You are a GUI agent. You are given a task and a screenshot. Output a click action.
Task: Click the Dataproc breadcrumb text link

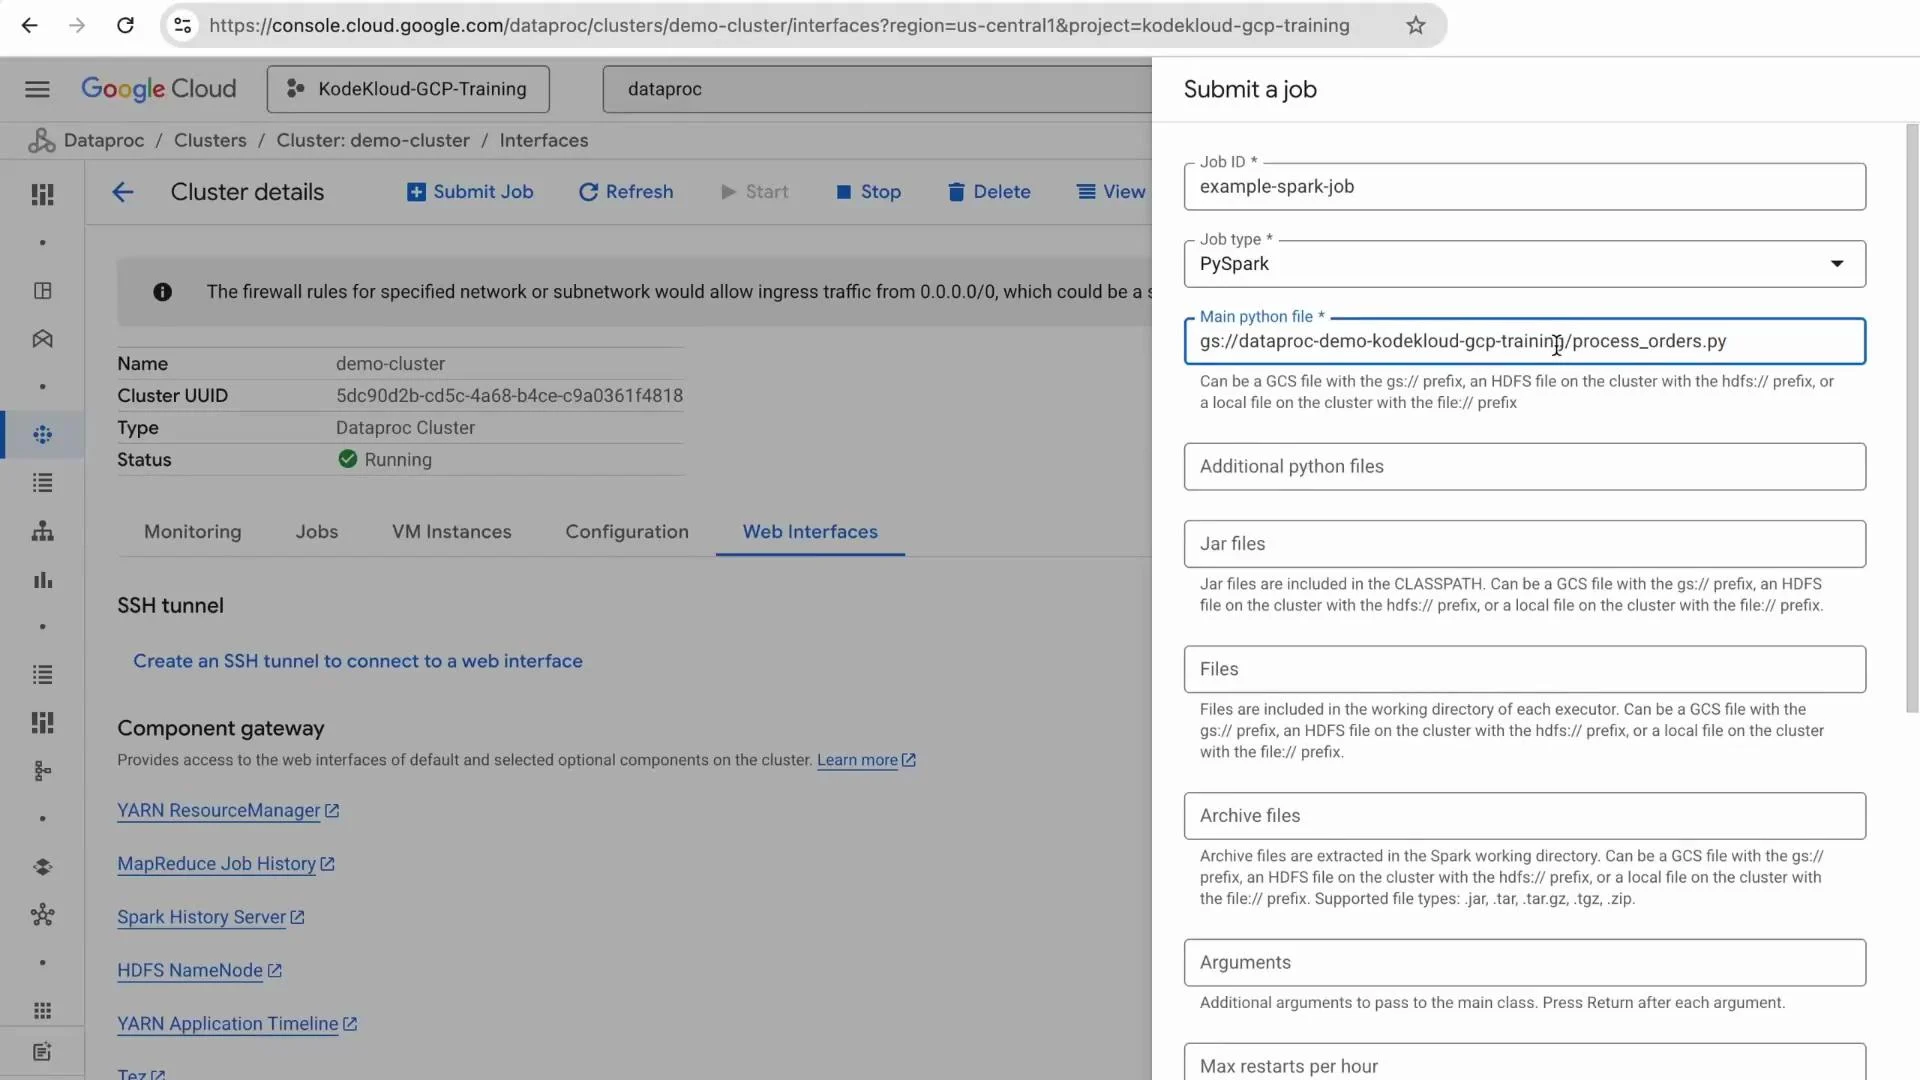tap(104, 140)
